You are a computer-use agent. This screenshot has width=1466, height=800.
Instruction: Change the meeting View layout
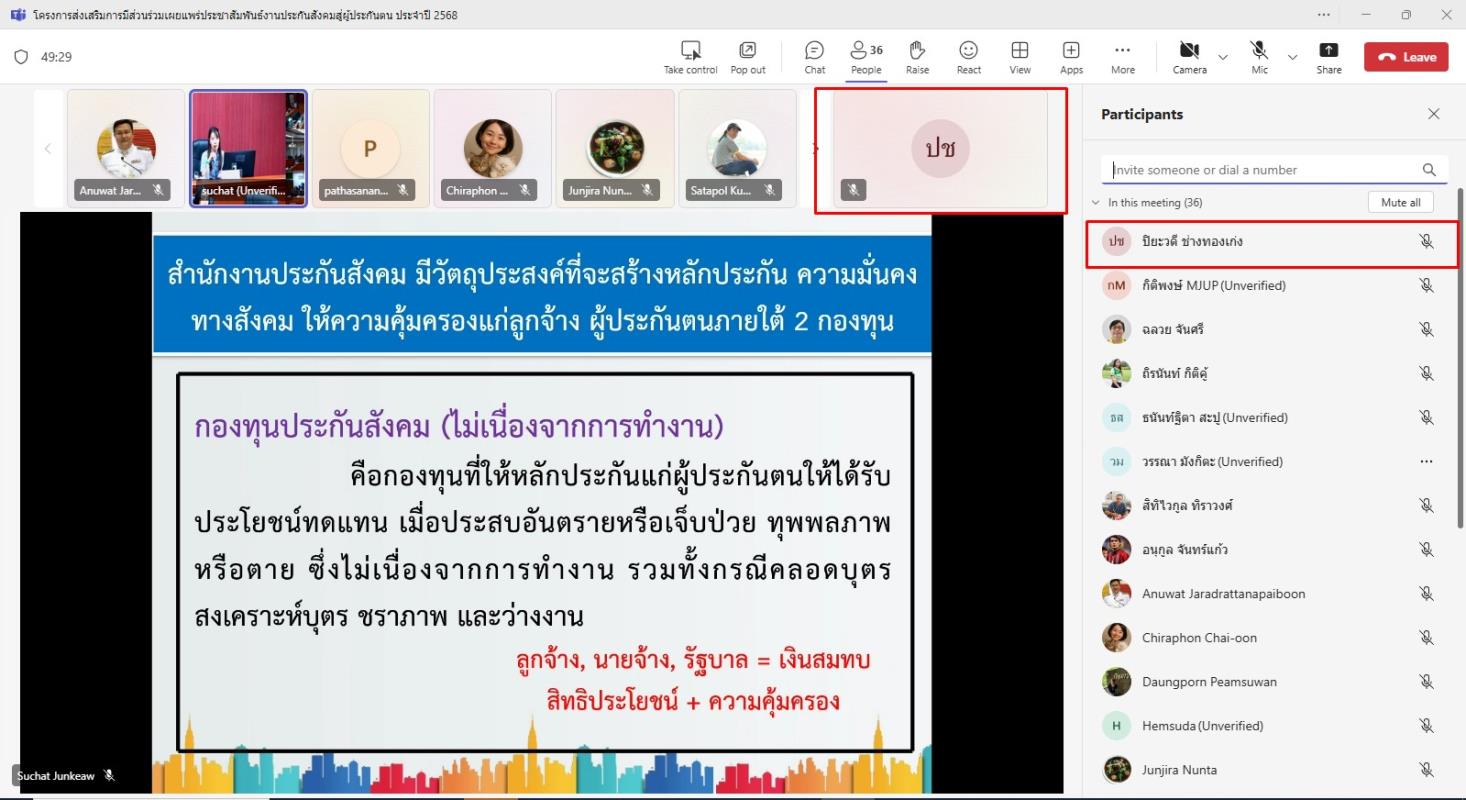pyautogui.click(x=1020, y=57)
